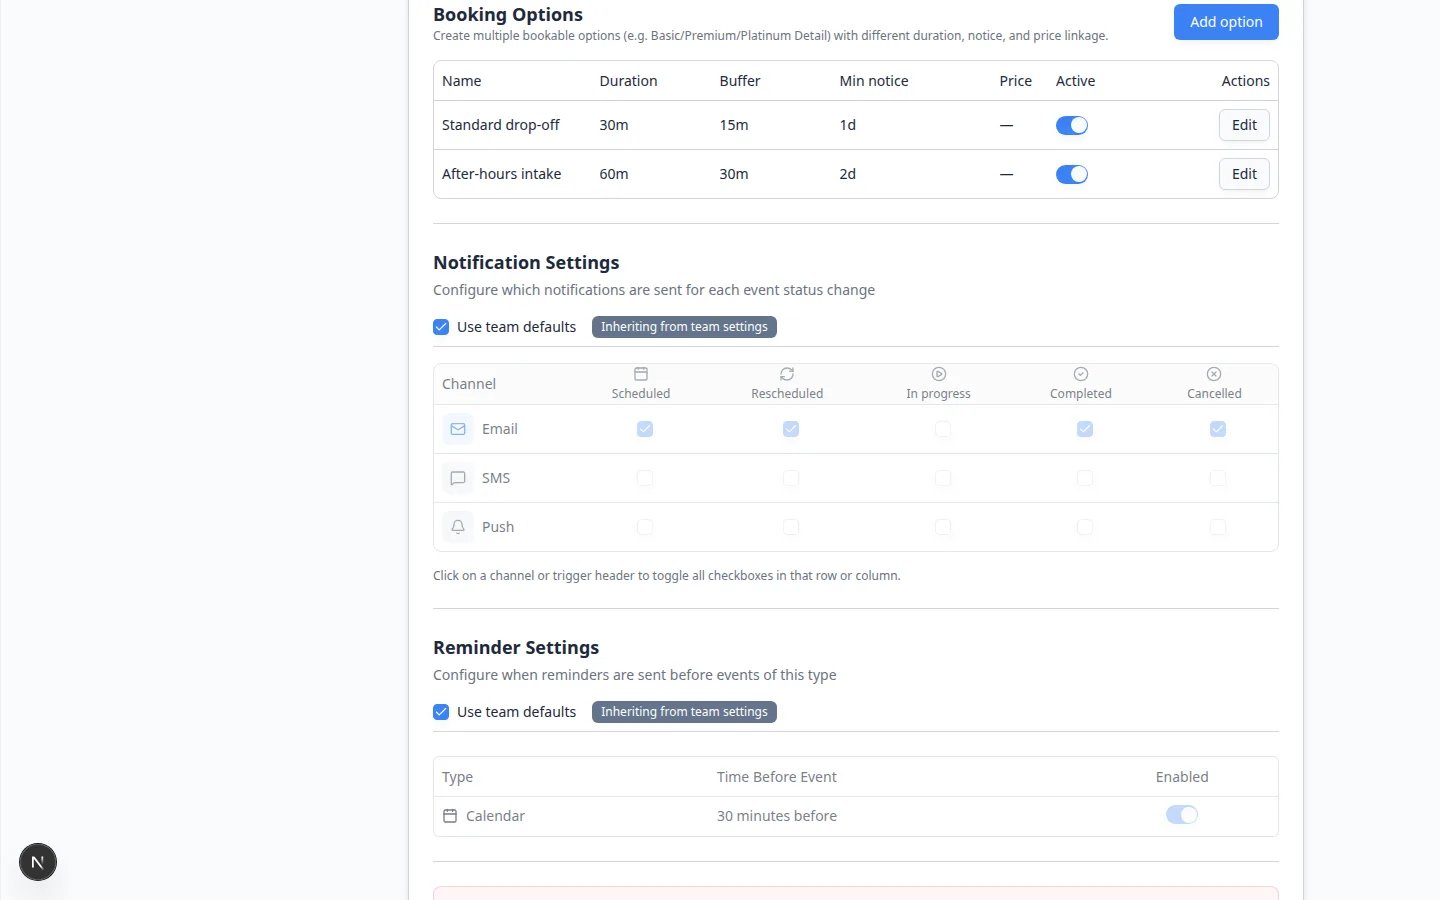Toggle Email In progress notification checkbox

click(x=943, y=429)
